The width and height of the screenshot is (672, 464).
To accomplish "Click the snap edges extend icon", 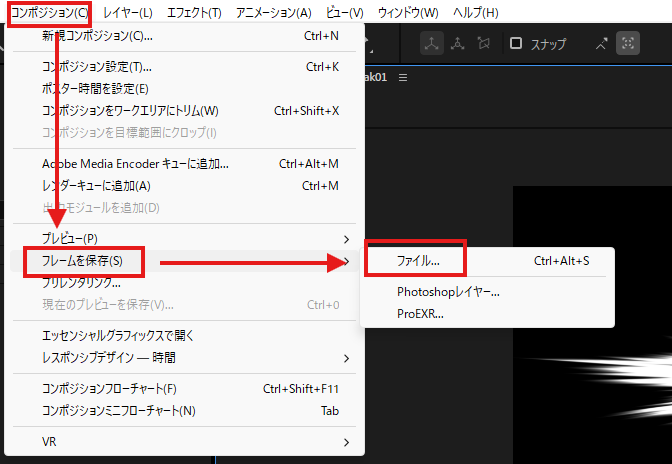I will (x=601, y=43).
